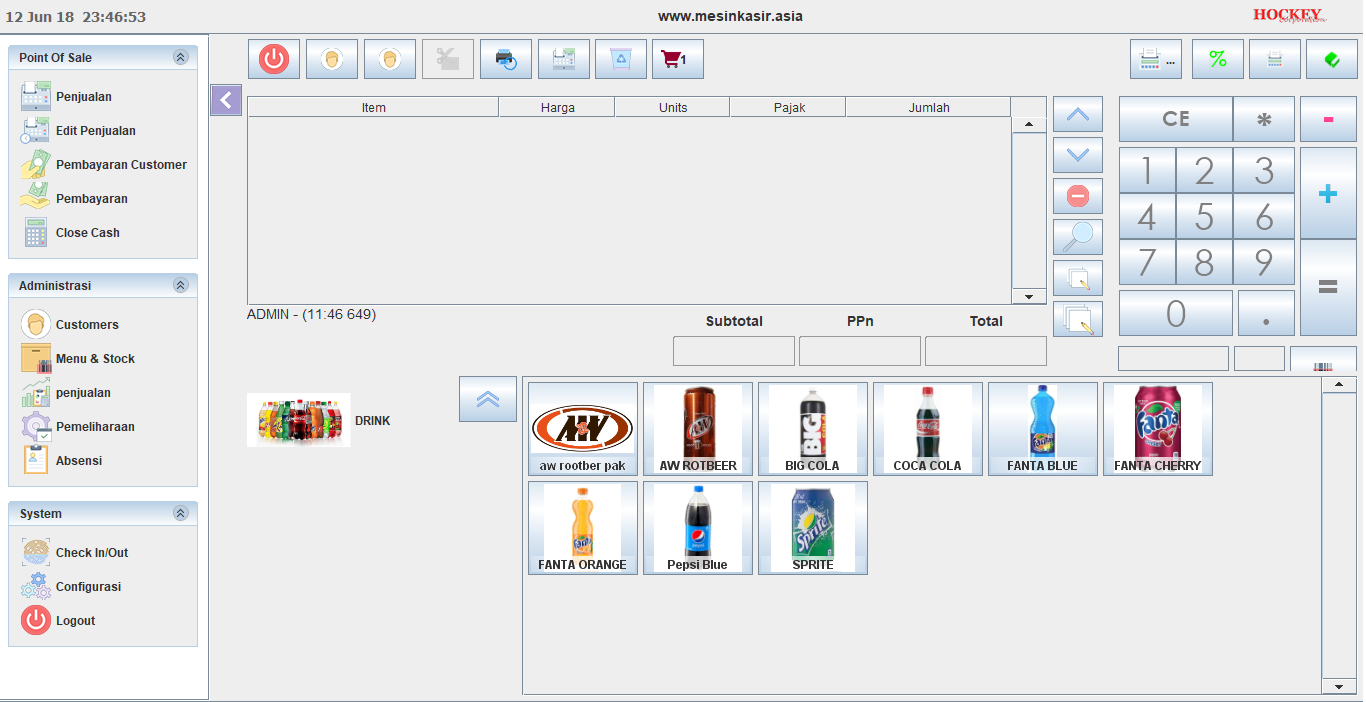Collapse the System panel
Viewport: 1366px width, 702px height.
click(x=180, y=514)
